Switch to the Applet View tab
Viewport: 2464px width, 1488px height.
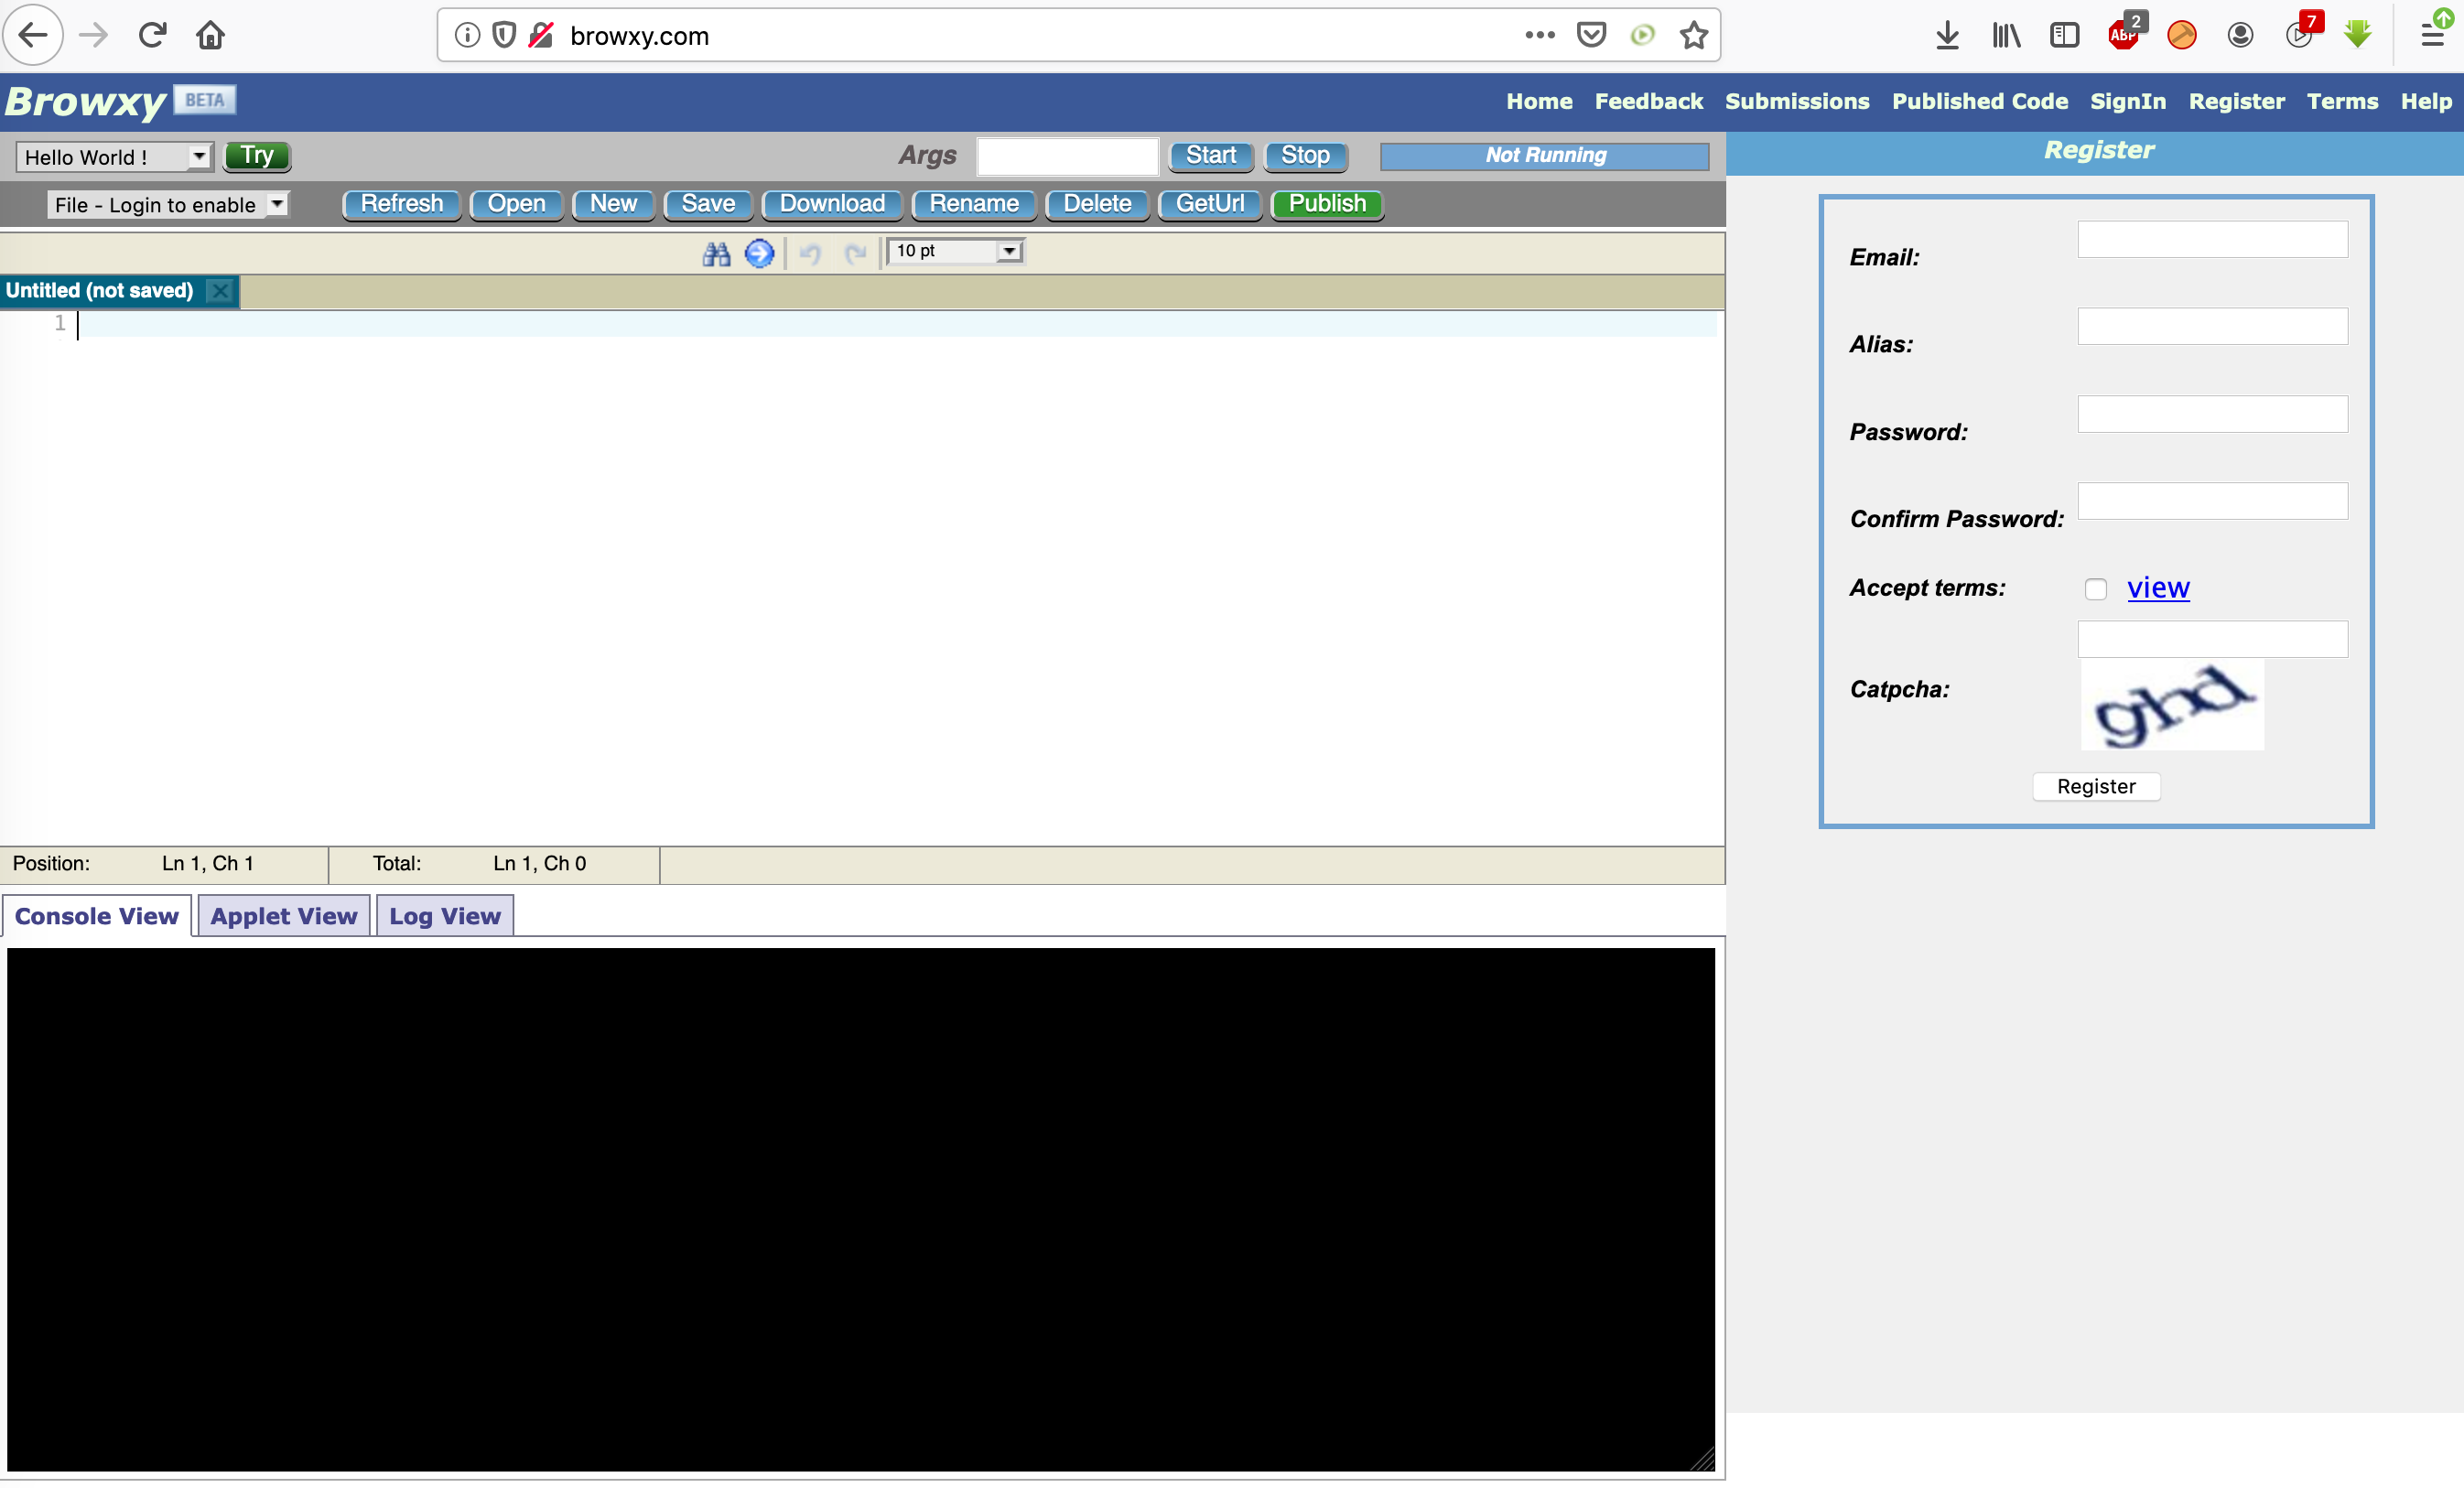pos(283,915)
